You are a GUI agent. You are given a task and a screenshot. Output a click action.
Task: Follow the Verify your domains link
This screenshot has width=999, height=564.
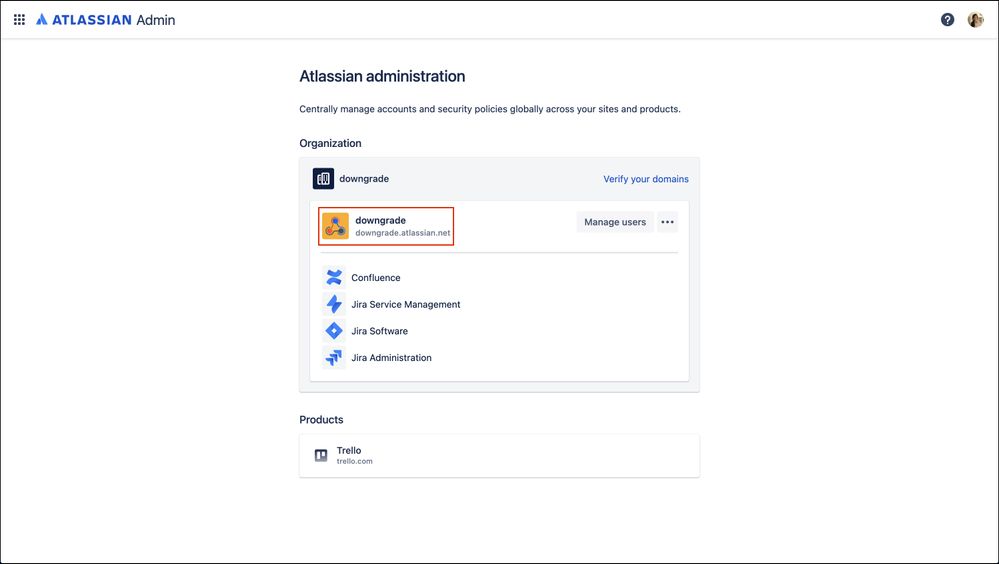pyautogui.click(x=645, y=179)
